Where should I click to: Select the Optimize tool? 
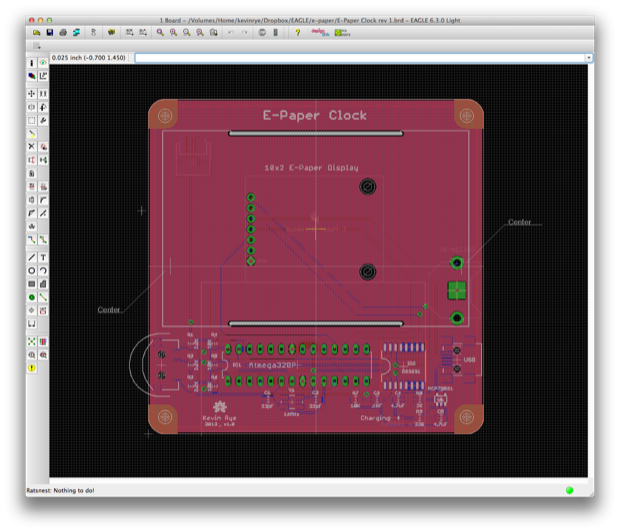tap(43, 213)
